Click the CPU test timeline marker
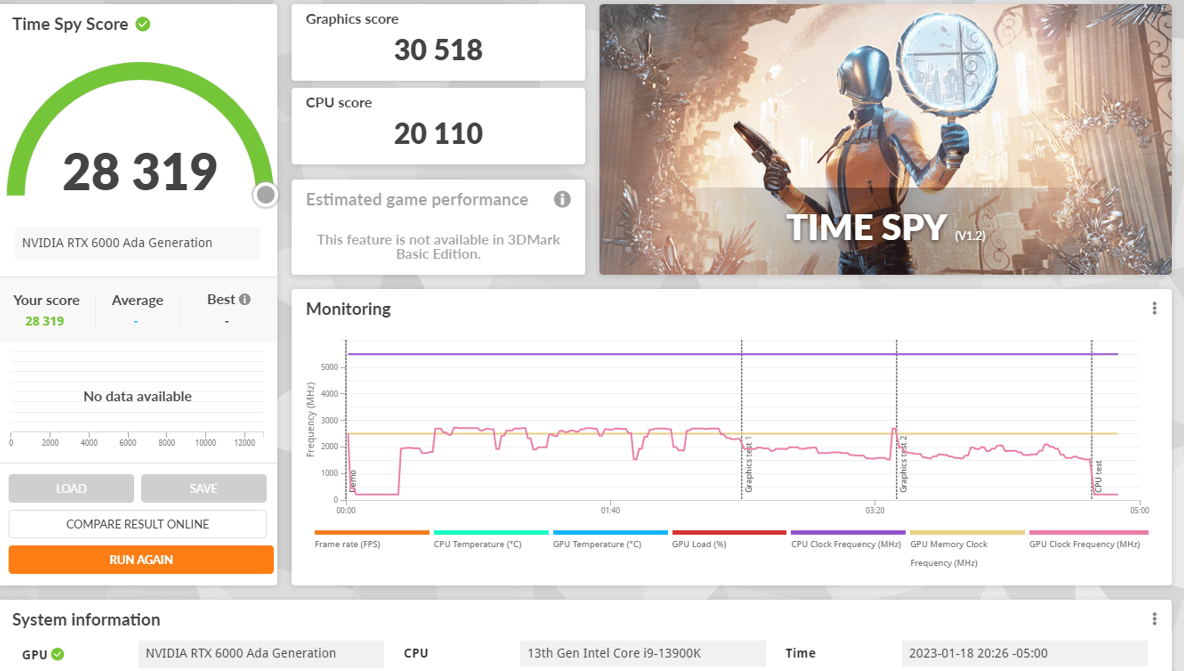Viewport: 1184px width, 671px height. [1098, 477]
